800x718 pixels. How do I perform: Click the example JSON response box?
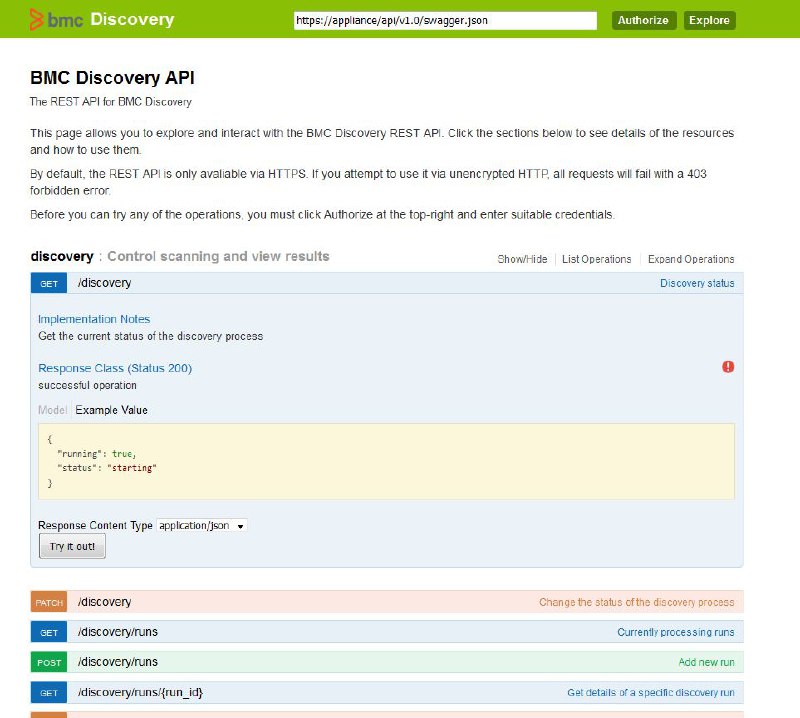pos(386,461)
